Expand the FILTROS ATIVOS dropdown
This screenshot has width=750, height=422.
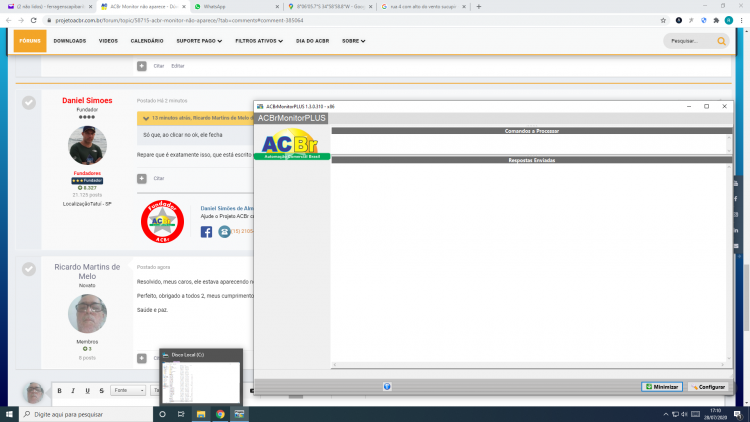[x=259, y=41]
